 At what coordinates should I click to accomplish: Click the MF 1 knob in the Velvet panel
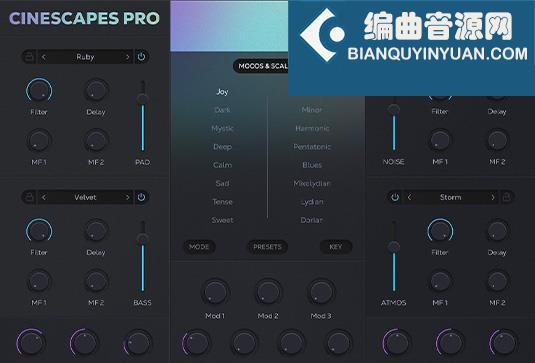click(39, 281)
